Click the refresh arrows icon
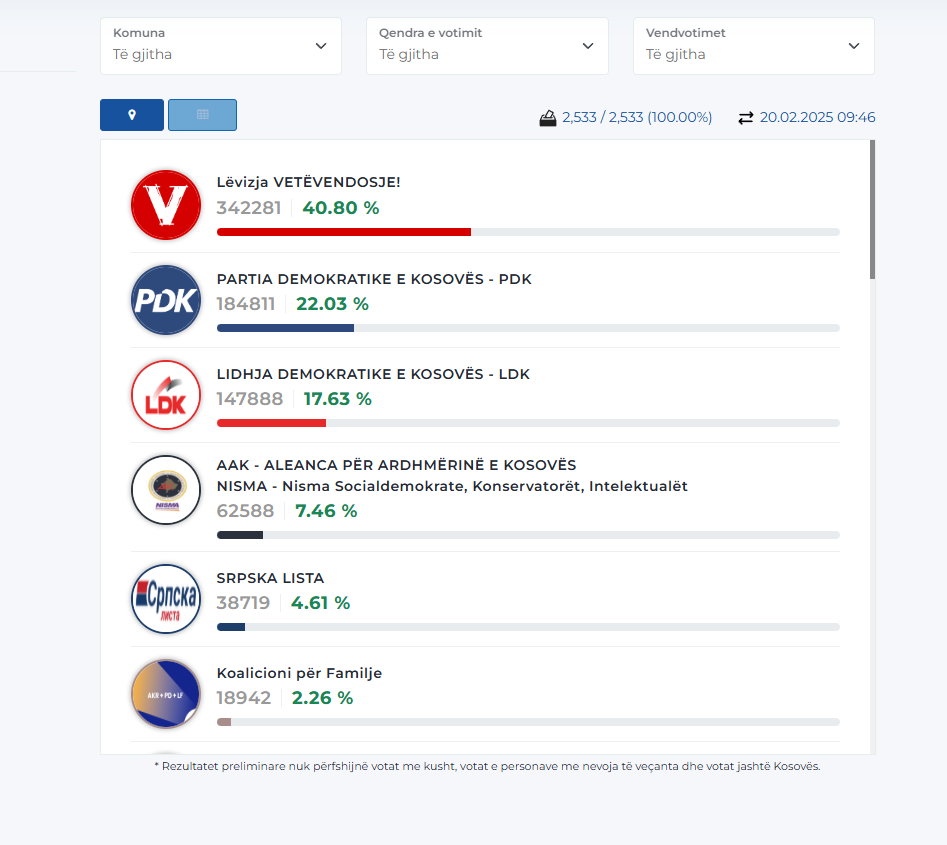Image resolution: width=947 pixels, height=845 pixels. click(x=746, y=118)
